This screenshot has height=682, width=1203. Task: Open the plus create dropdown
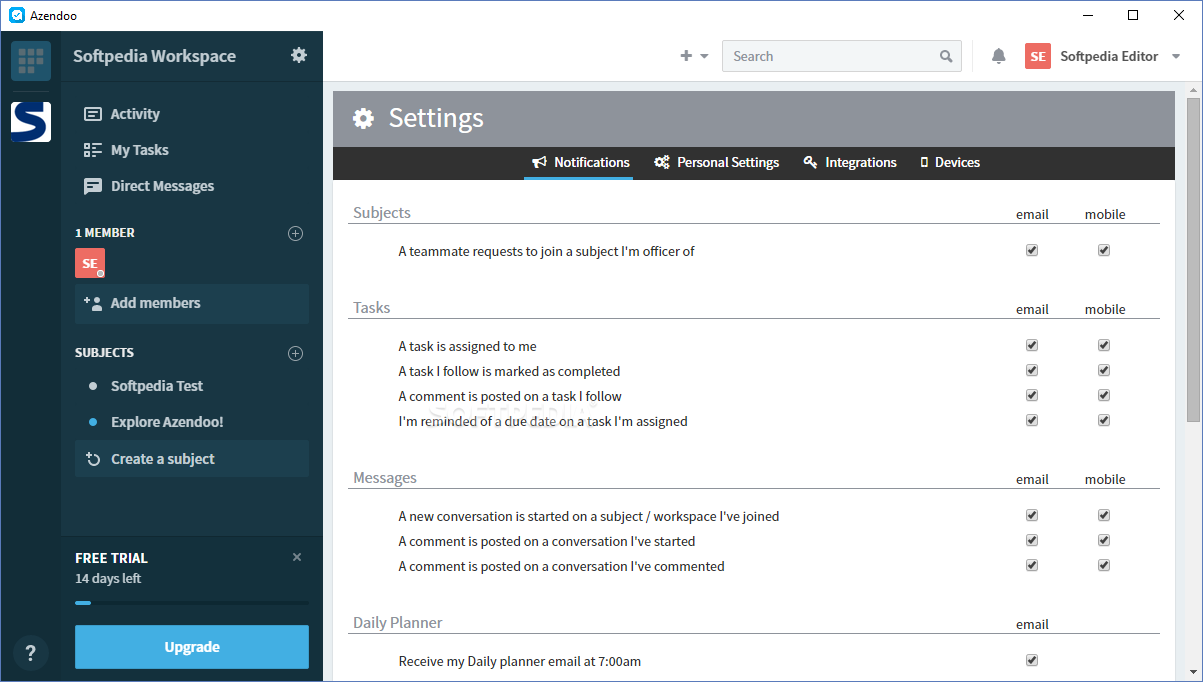pyautogui.click(x=694, y=56)
